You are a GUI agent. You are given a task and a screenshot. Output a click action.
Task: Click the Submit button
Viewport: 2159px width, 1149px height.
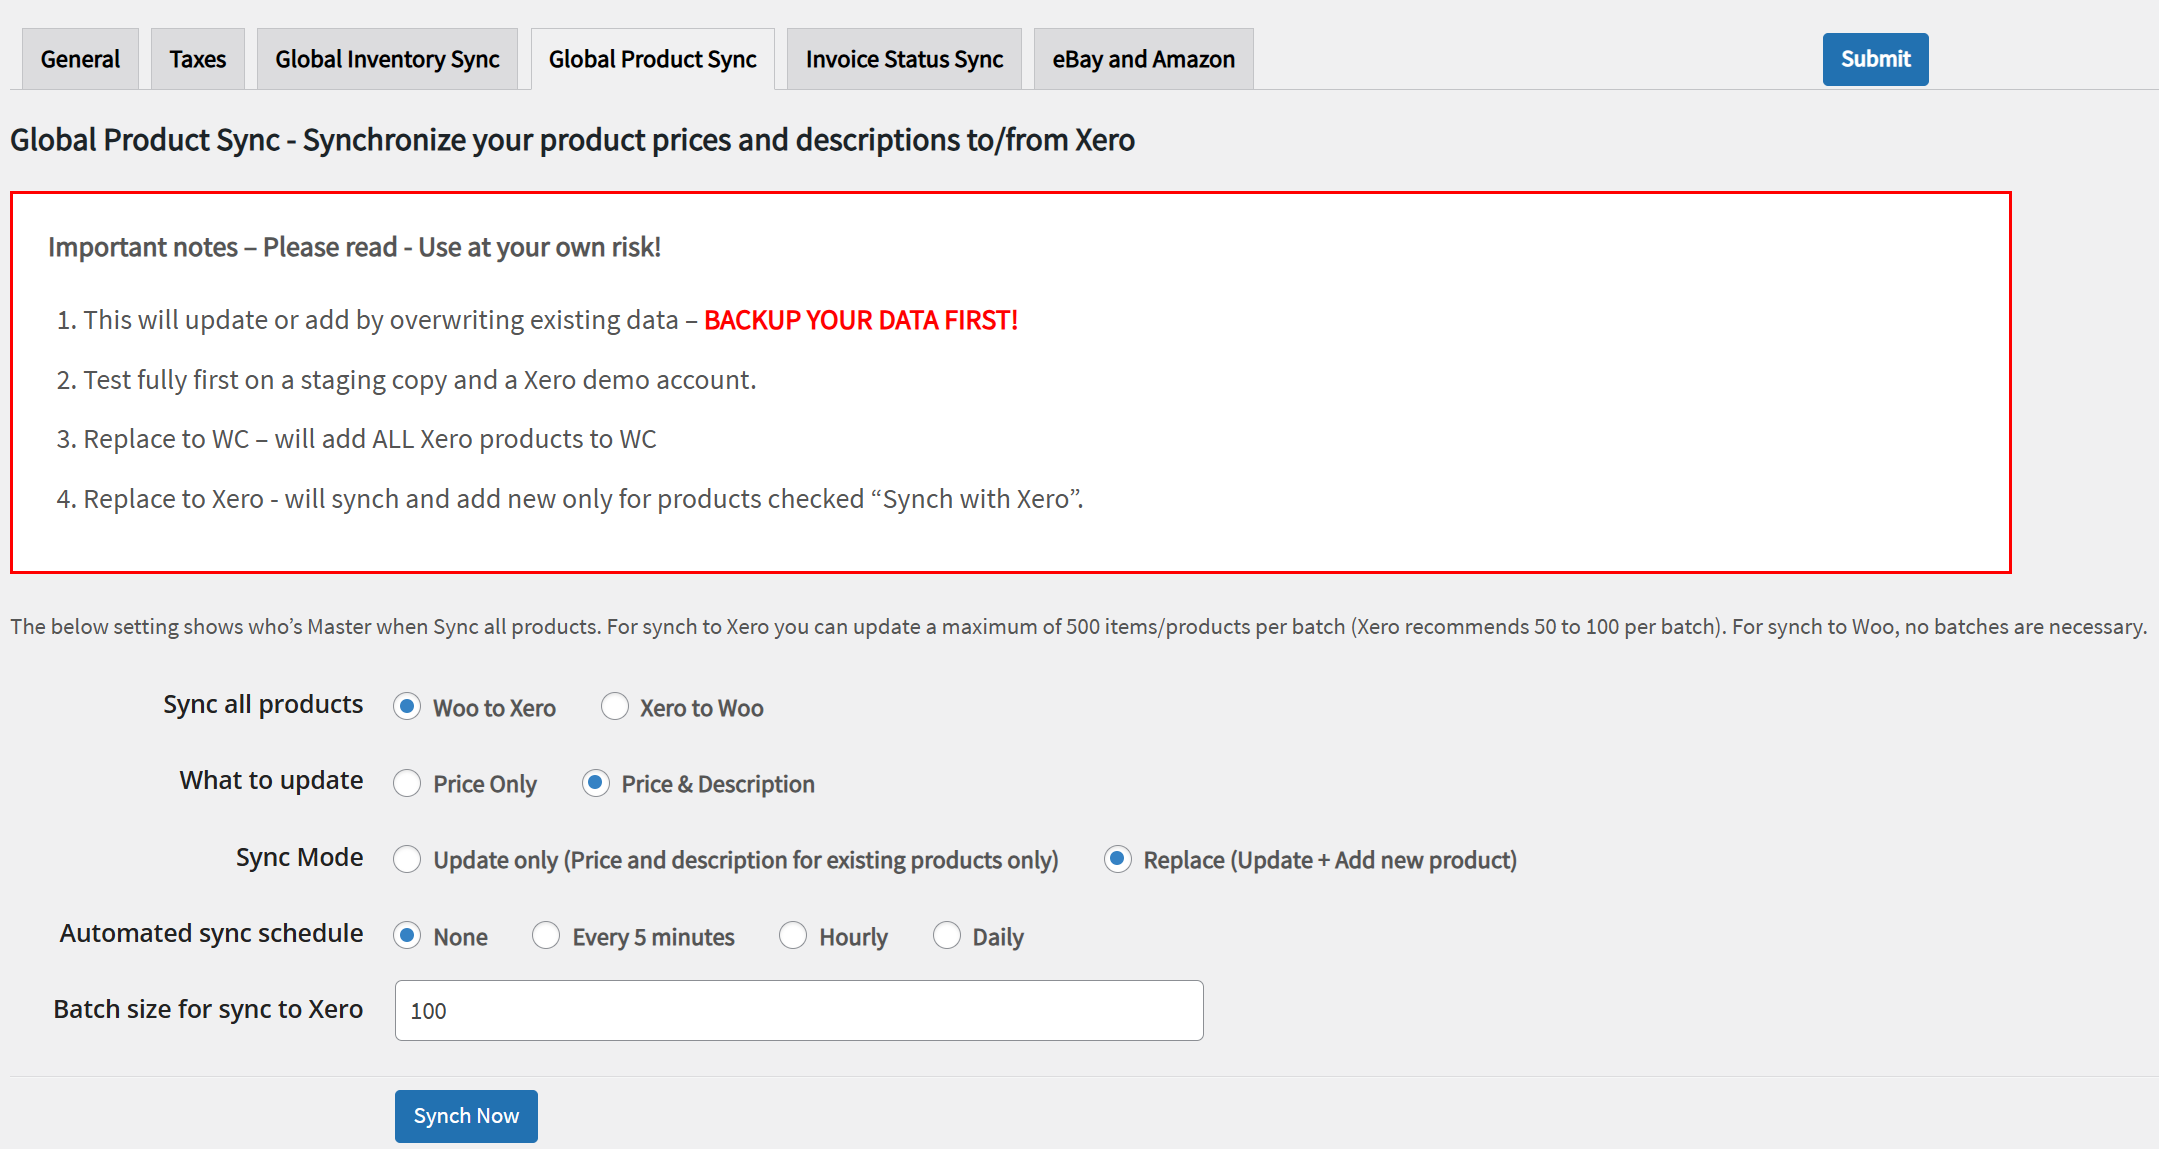(1875, 59)
